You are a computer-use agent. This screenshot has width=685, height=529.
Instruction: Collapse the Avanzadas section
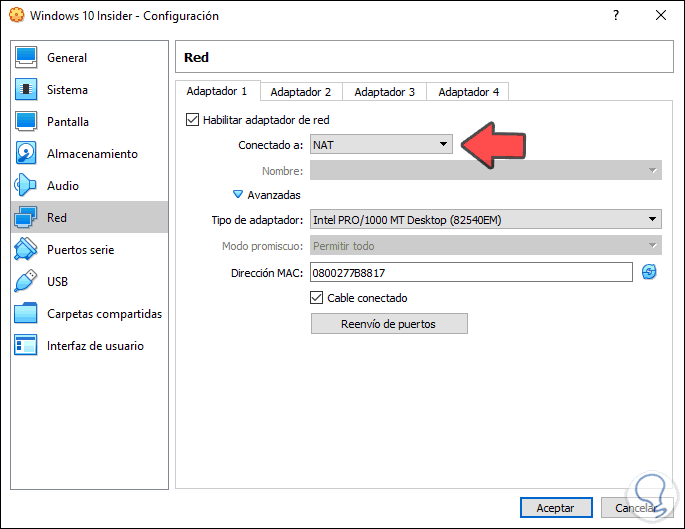(238, 195)
